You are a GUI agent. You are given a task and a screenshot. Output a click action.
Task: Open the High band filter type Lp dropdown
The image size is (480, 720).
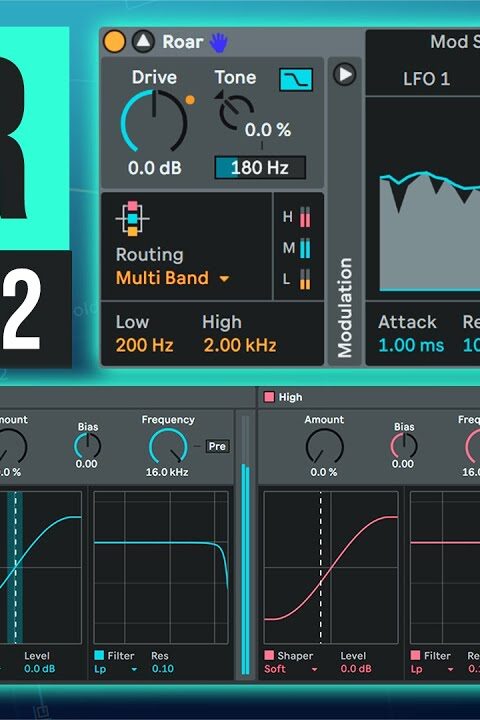click(432, 669)
